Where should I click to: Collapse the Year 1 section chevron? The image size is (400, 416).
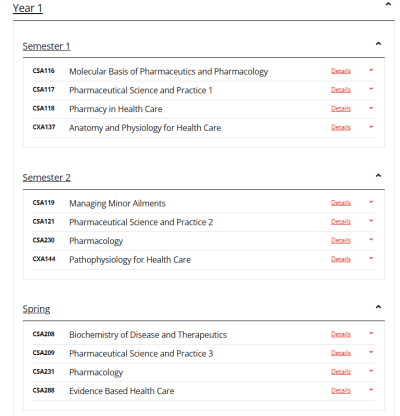tap(388, 4)
